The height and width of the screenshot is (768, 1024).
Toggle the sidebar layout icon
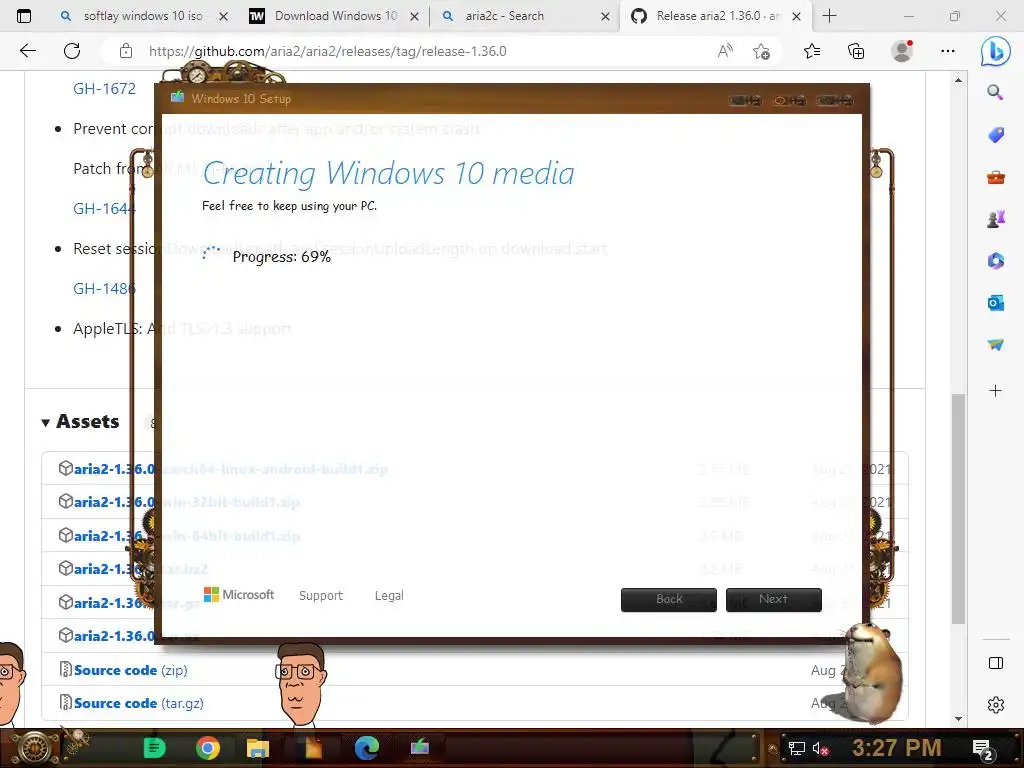tap(995, 663)
